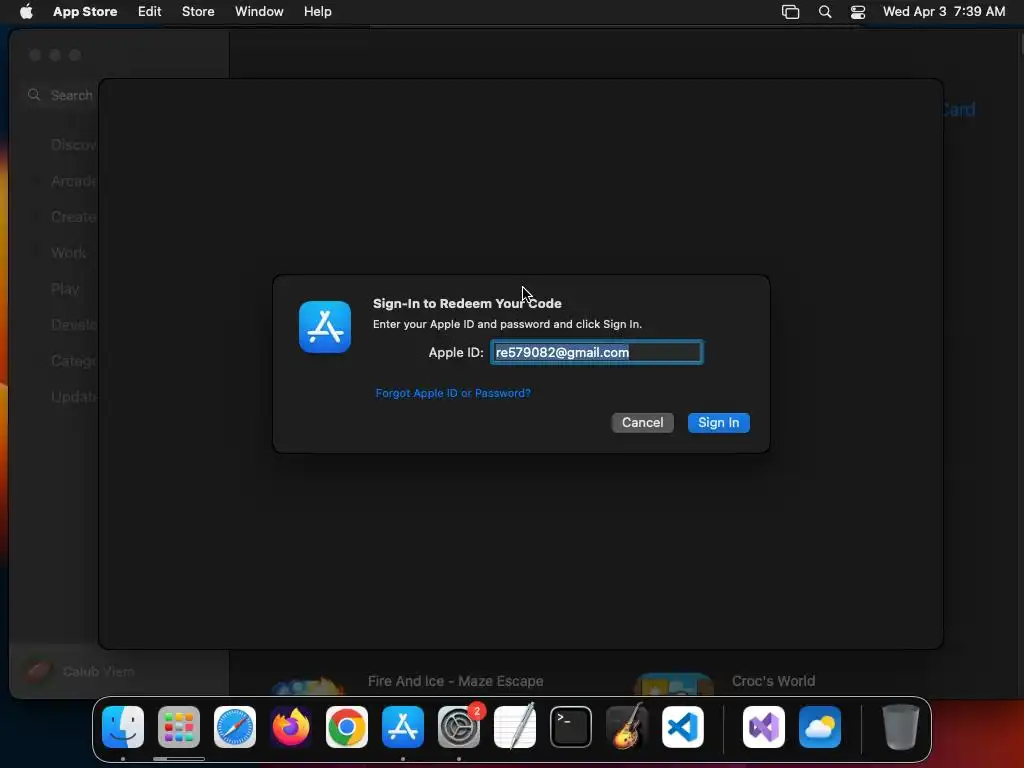This screenshot has height=768, width=1024.
Task: Select Play in App Store sidebar
Action: (65, 289)
